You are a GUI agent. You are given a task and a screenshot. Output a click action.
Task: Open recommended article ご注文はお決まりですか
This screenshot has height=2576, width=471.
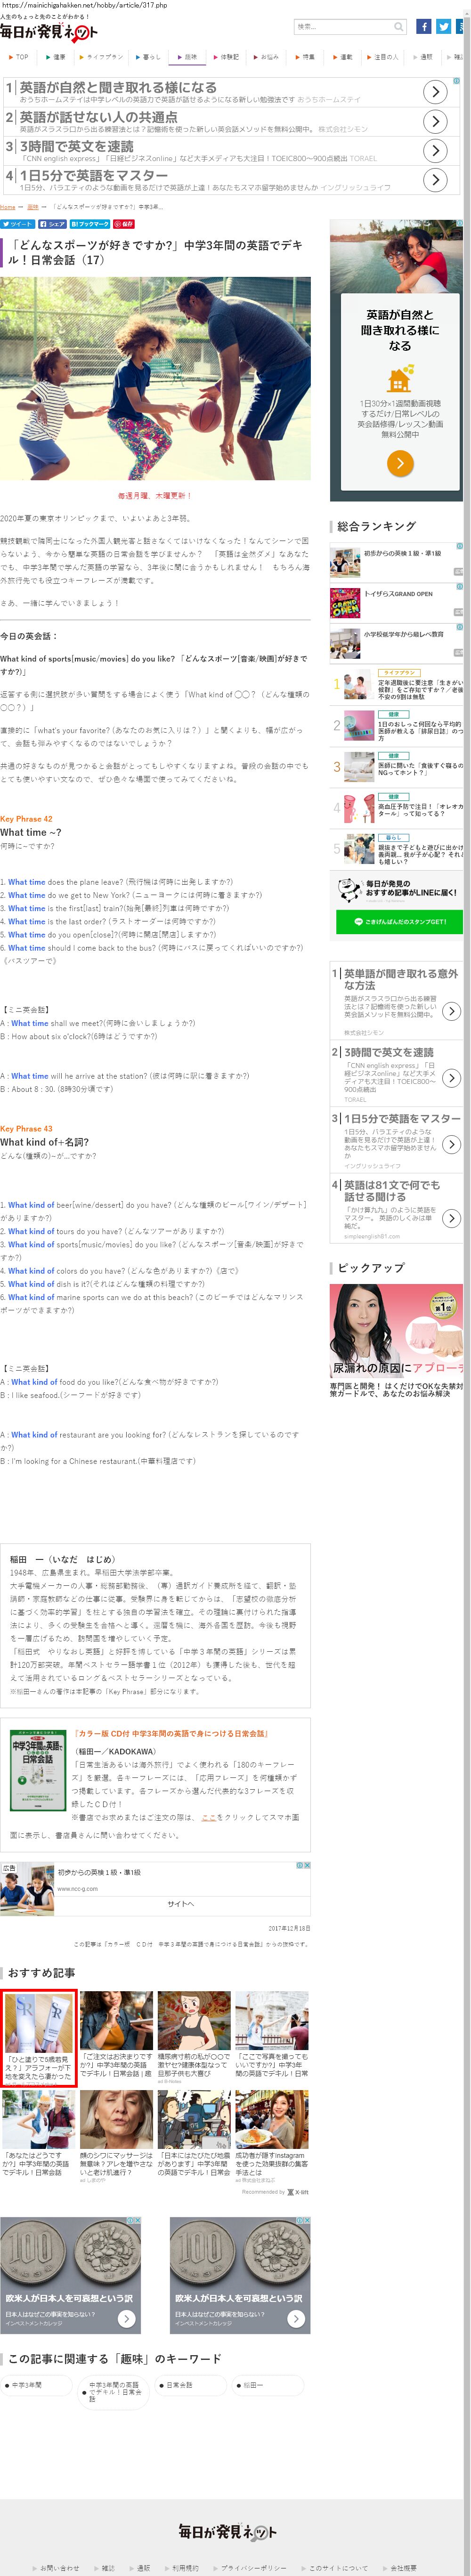pyautogui.click(x=116, y=2034)
